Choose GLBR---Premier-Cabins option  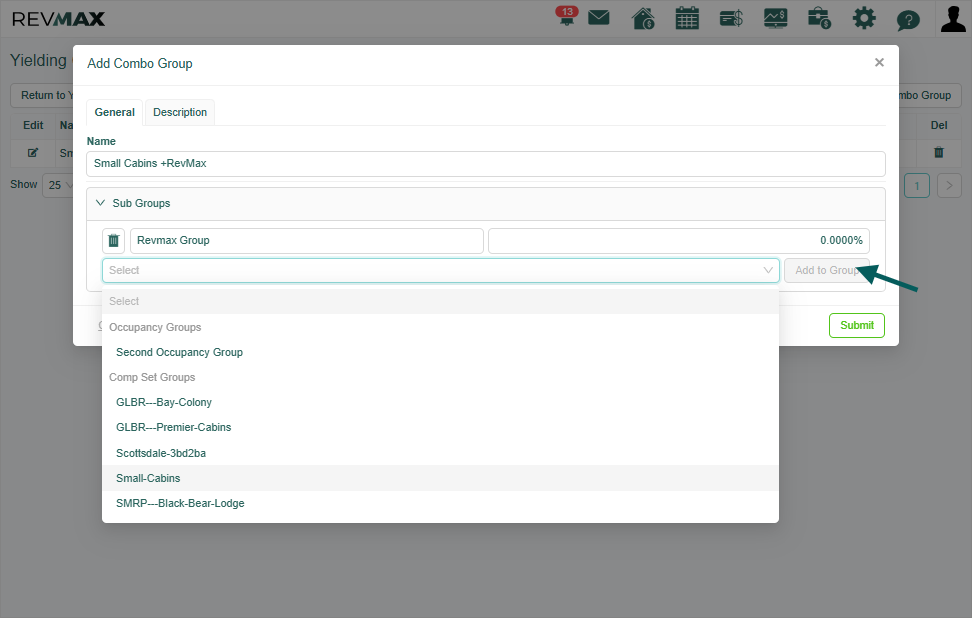[x=440, y=427]
